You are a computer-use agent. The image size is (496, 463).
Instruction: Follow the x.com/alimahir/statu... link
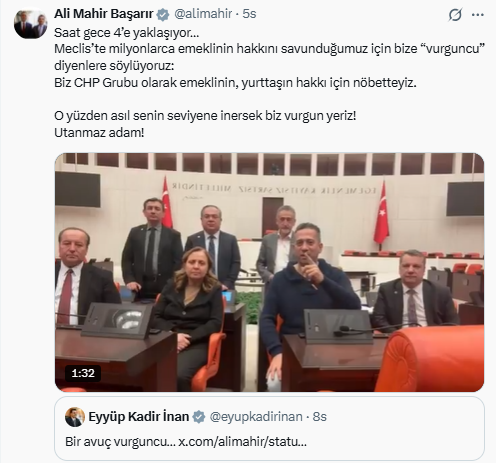242,442
